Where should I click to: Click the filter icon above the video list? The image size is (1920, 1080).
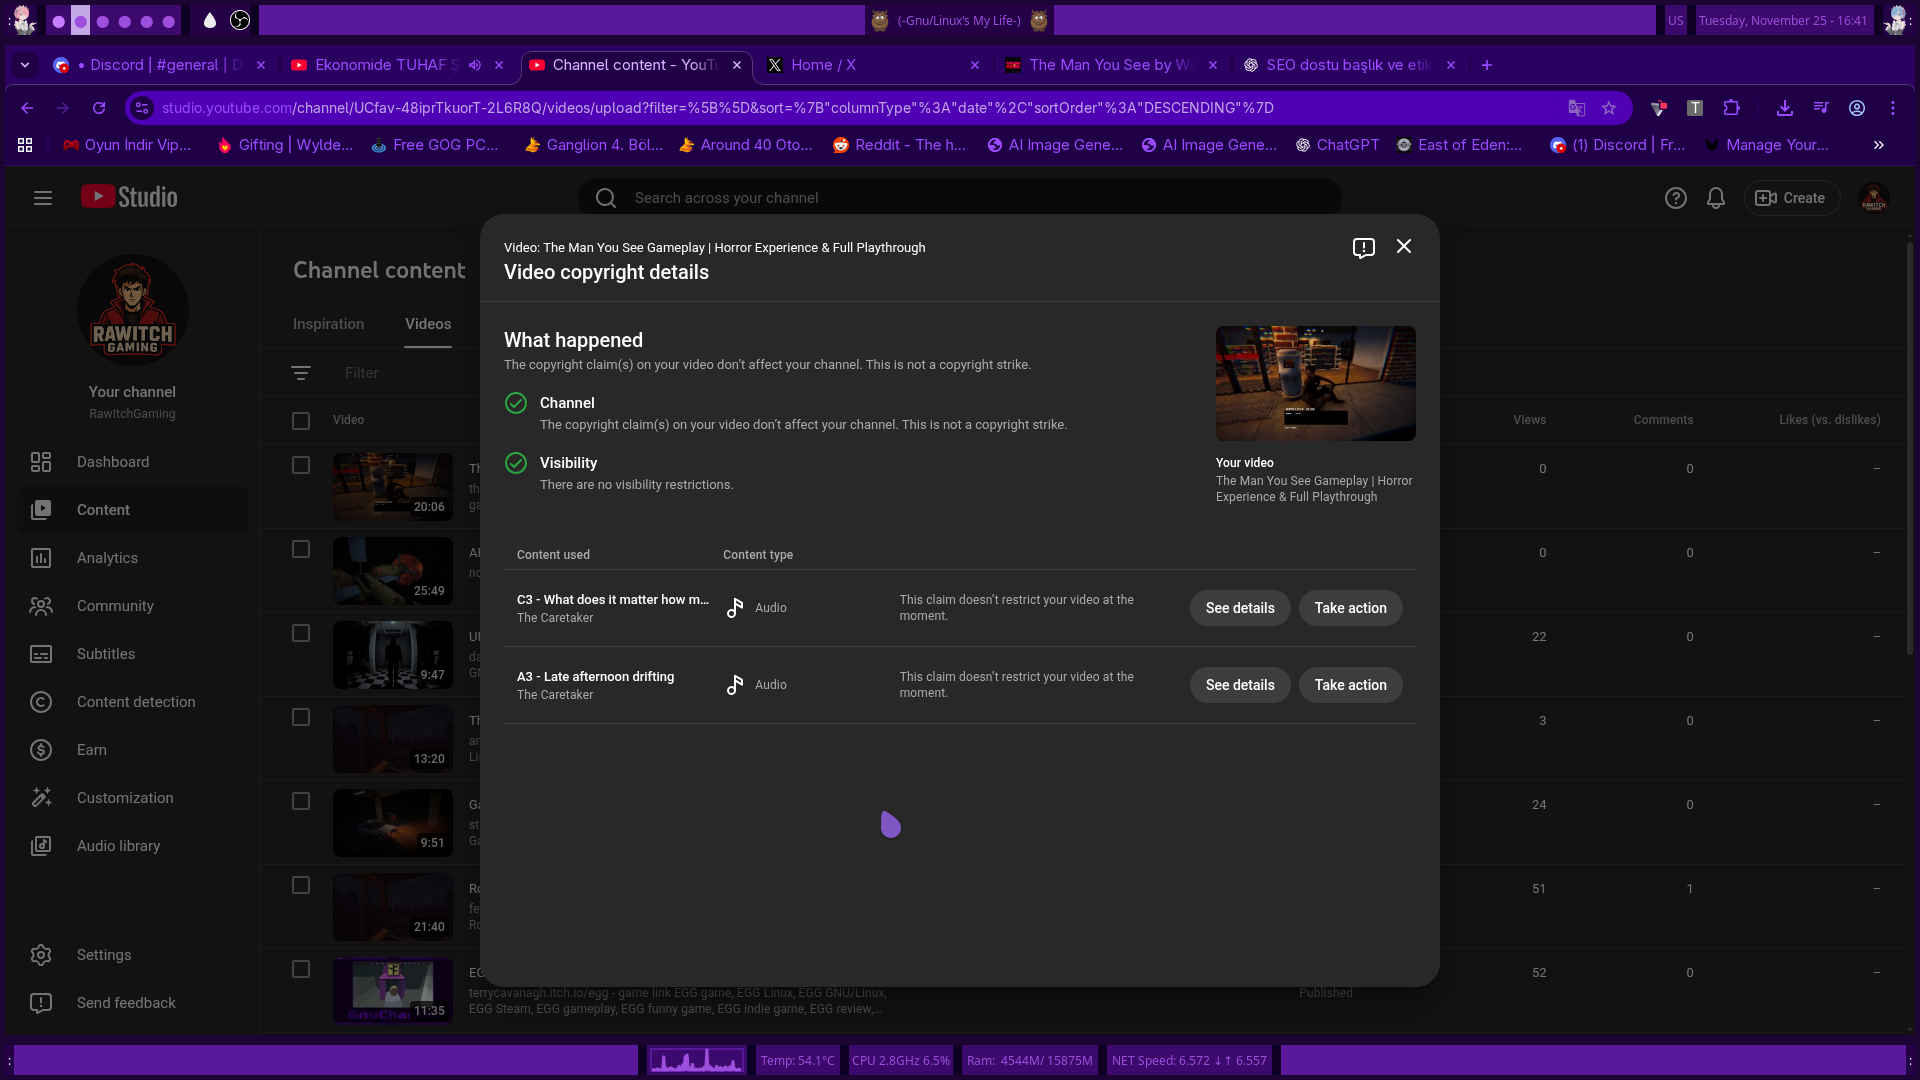click(301, 373)
